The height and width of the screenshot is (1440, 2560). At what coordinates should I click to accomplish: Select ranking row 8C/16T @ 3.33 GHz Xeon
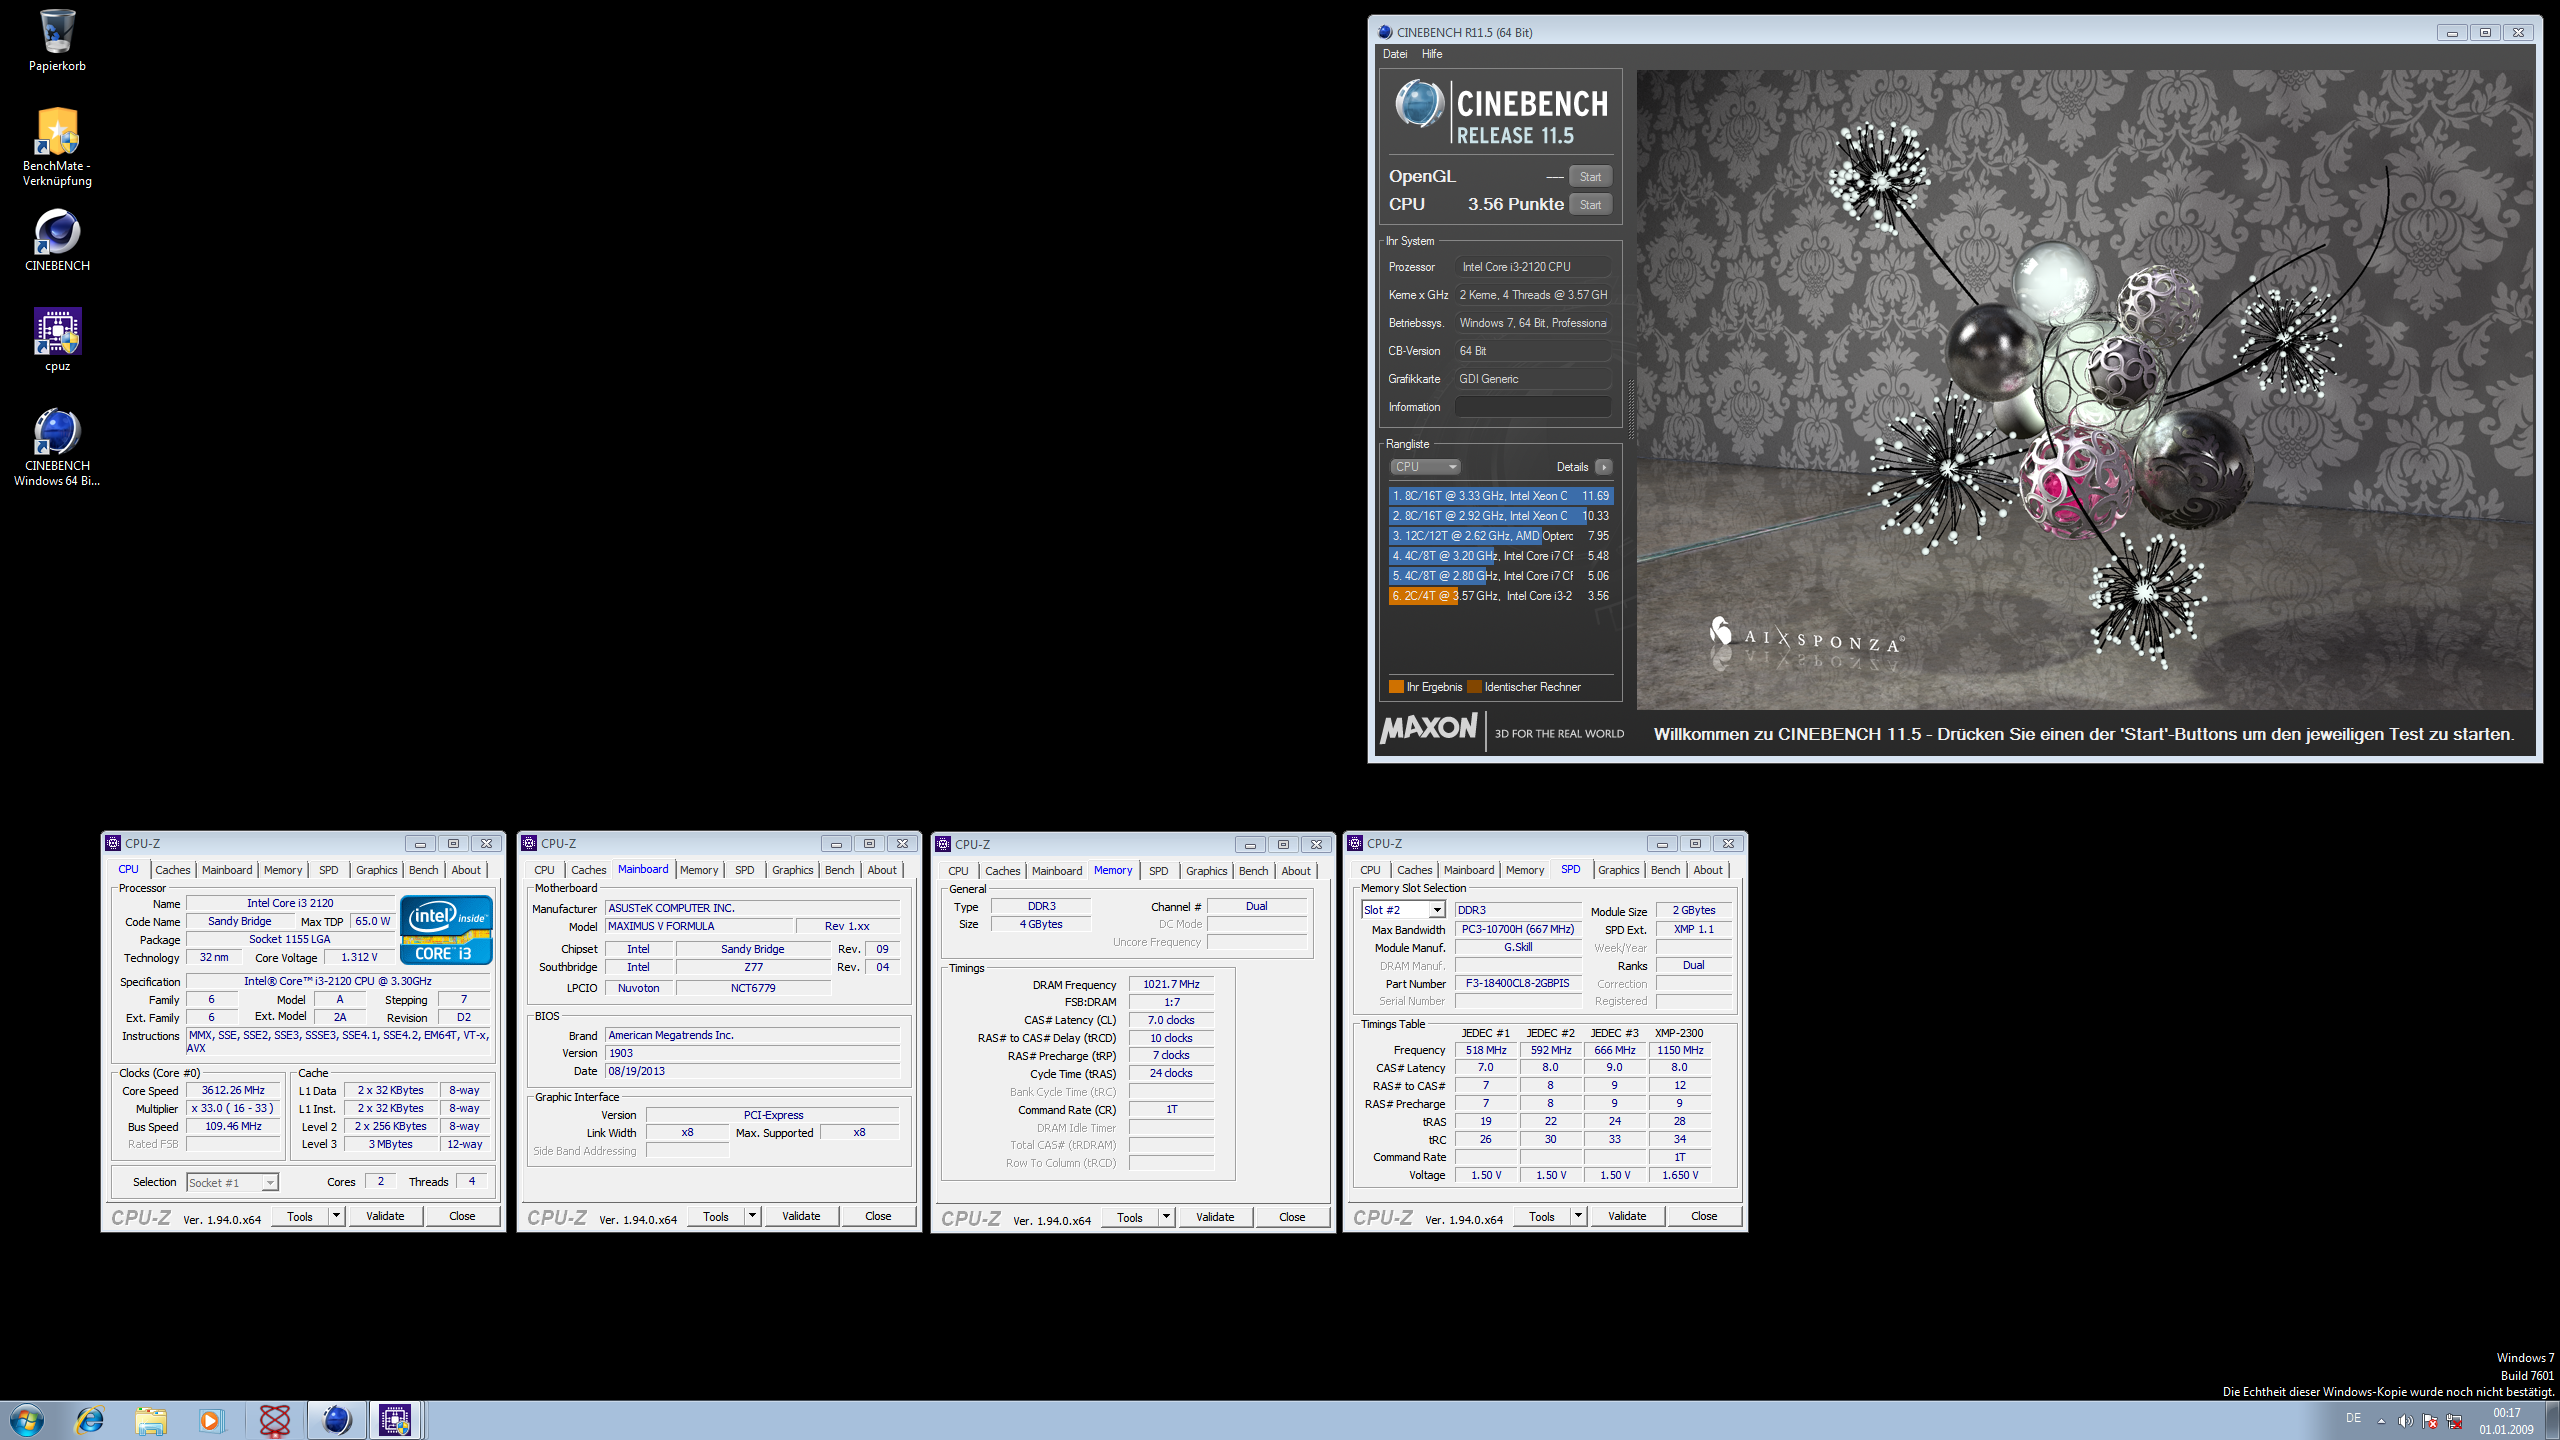click(x=1500, y=496)
